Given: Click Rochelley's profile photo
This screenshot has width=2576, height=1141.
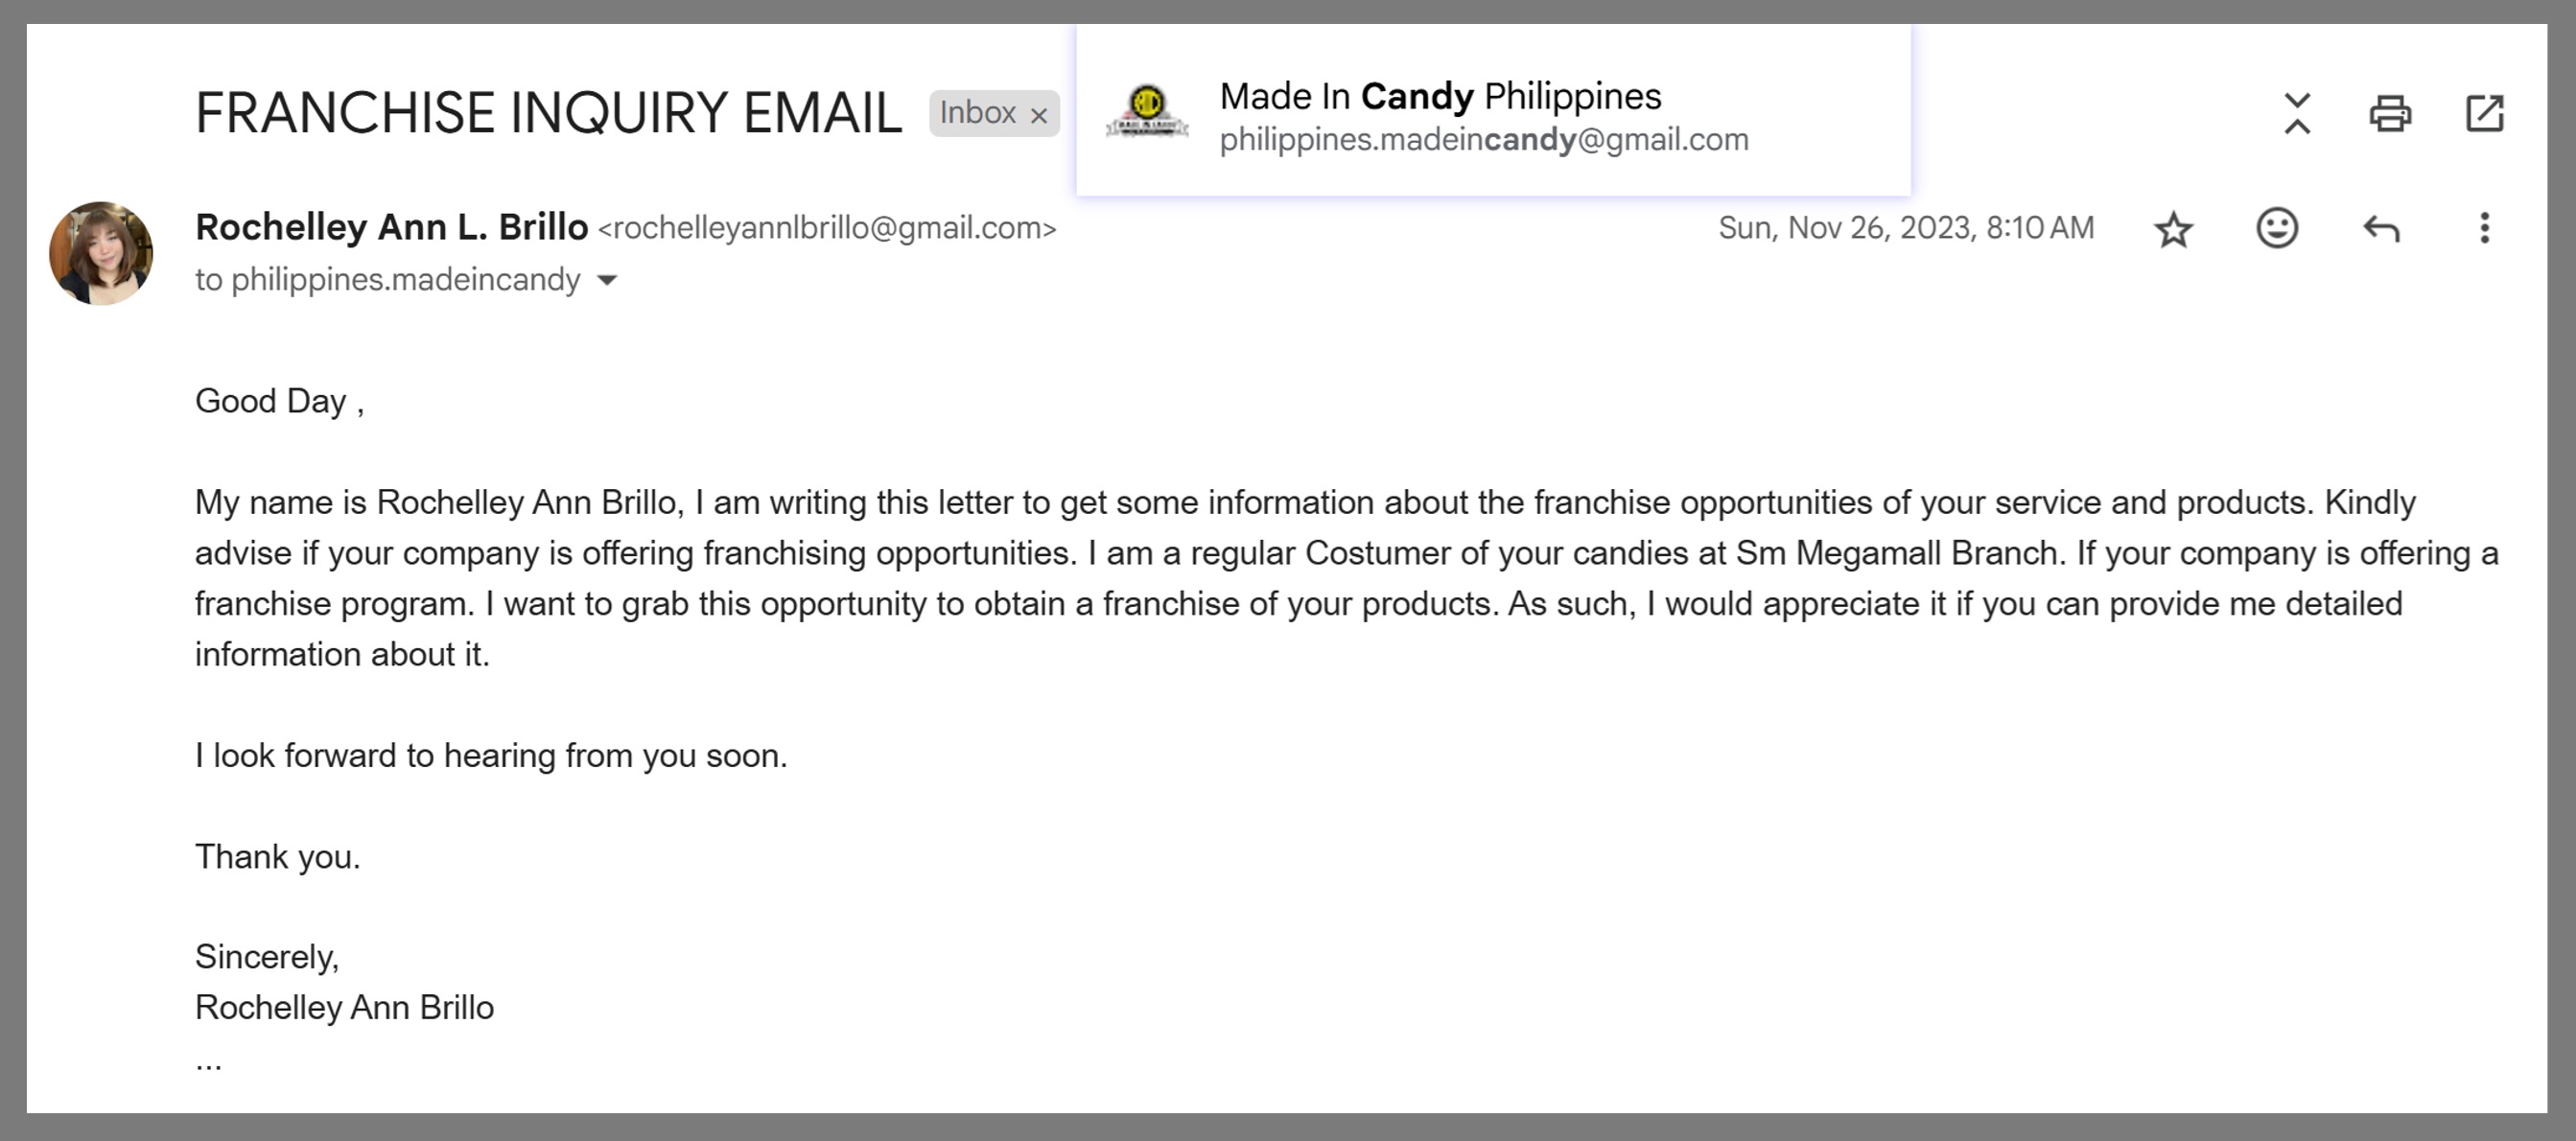Looking at the screenshot, I should coord(101,253).
